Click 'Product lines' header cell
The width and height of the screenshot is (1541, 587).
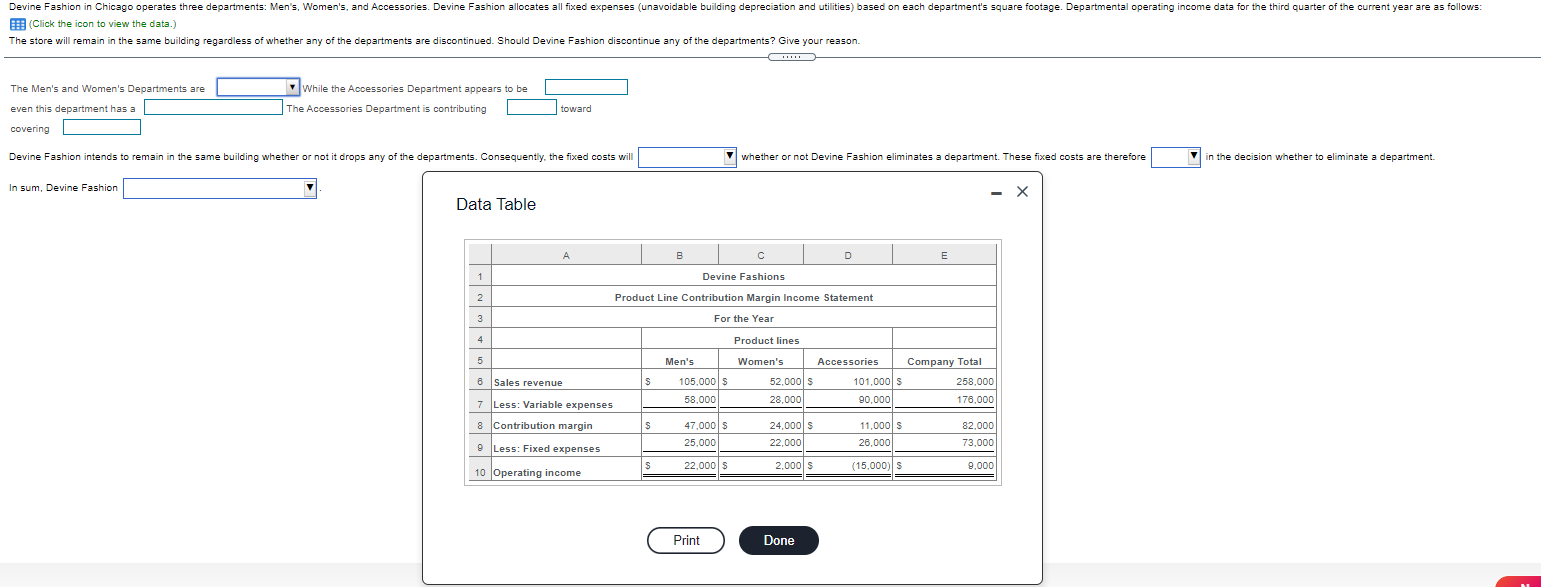pyautogui.click(x=767, y=341)
